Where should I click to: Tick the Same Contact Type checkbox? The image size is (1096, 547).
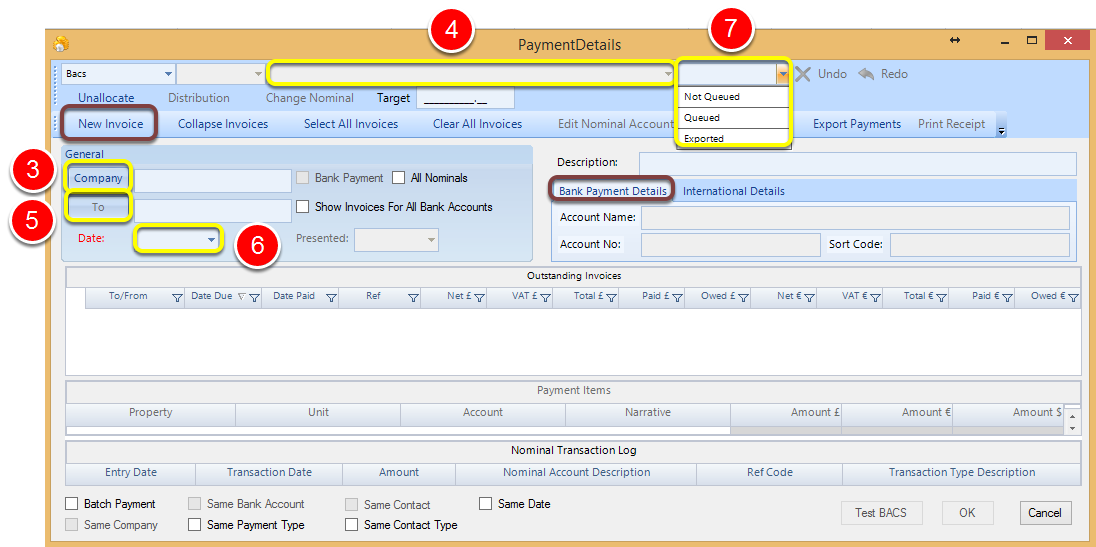pyautogui.click(x=352, y=525)
